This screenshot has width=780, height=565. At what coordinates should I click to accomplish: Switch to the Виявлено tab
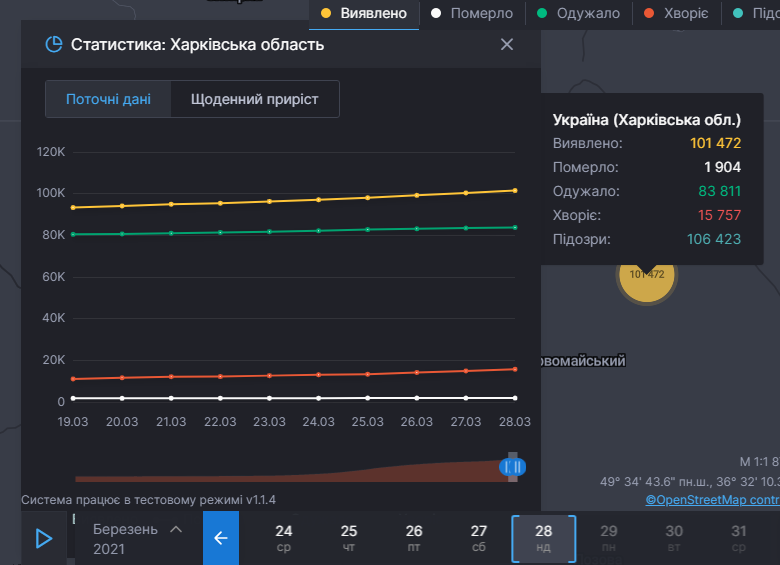point(364,13)
